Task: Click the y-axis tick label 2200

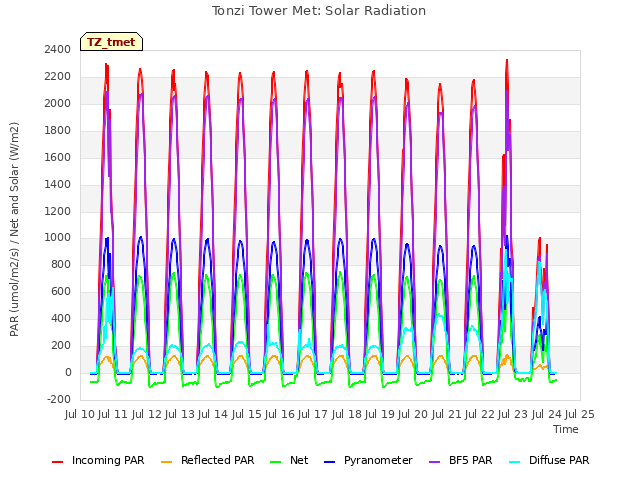Action: pos(58,76)
